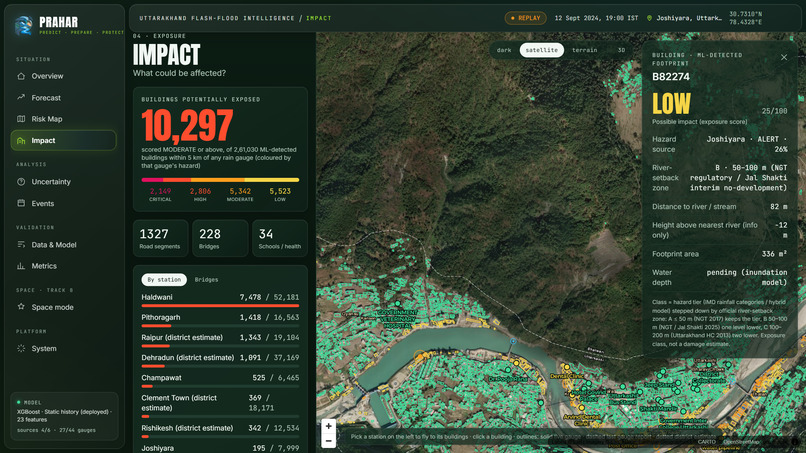Zoom in the map with plus button
Screen dimensions: 806x453
(328, 426)
